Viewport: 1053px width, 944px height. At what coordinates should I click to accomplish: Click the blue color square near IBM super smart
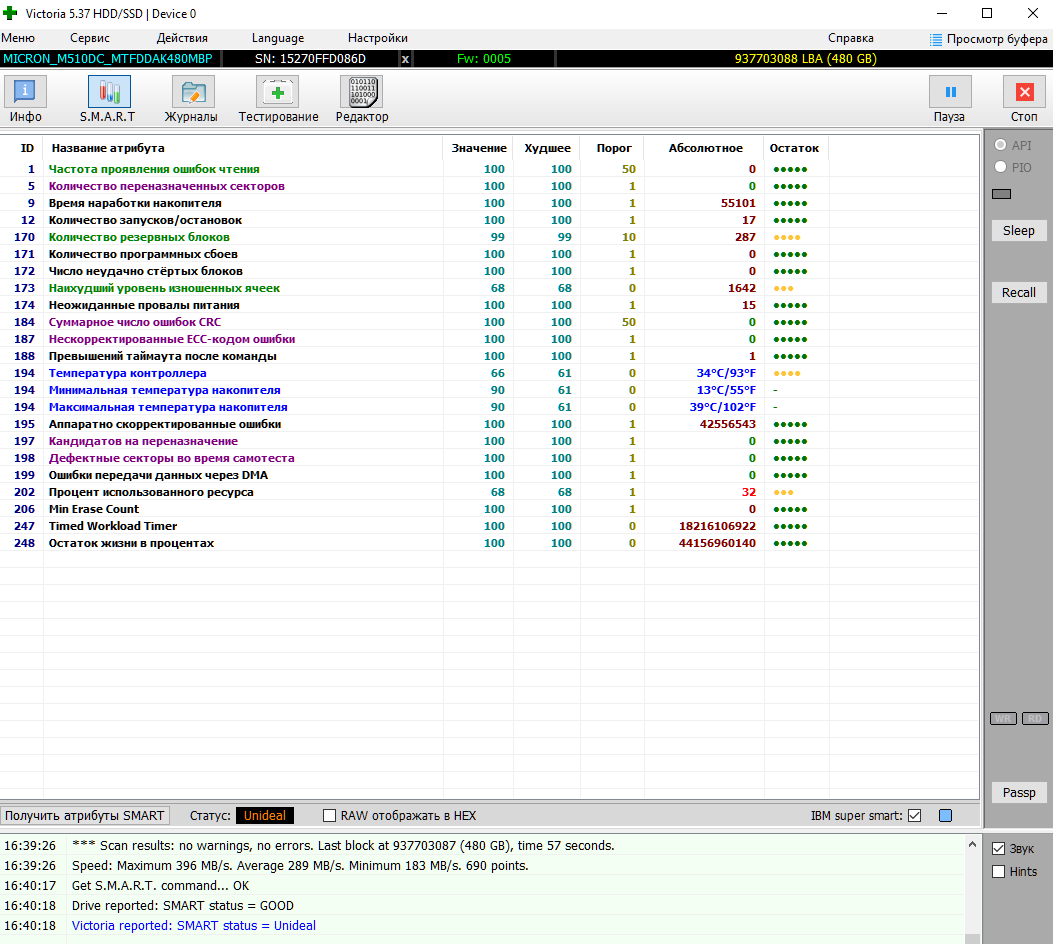[x=946, y=816]
